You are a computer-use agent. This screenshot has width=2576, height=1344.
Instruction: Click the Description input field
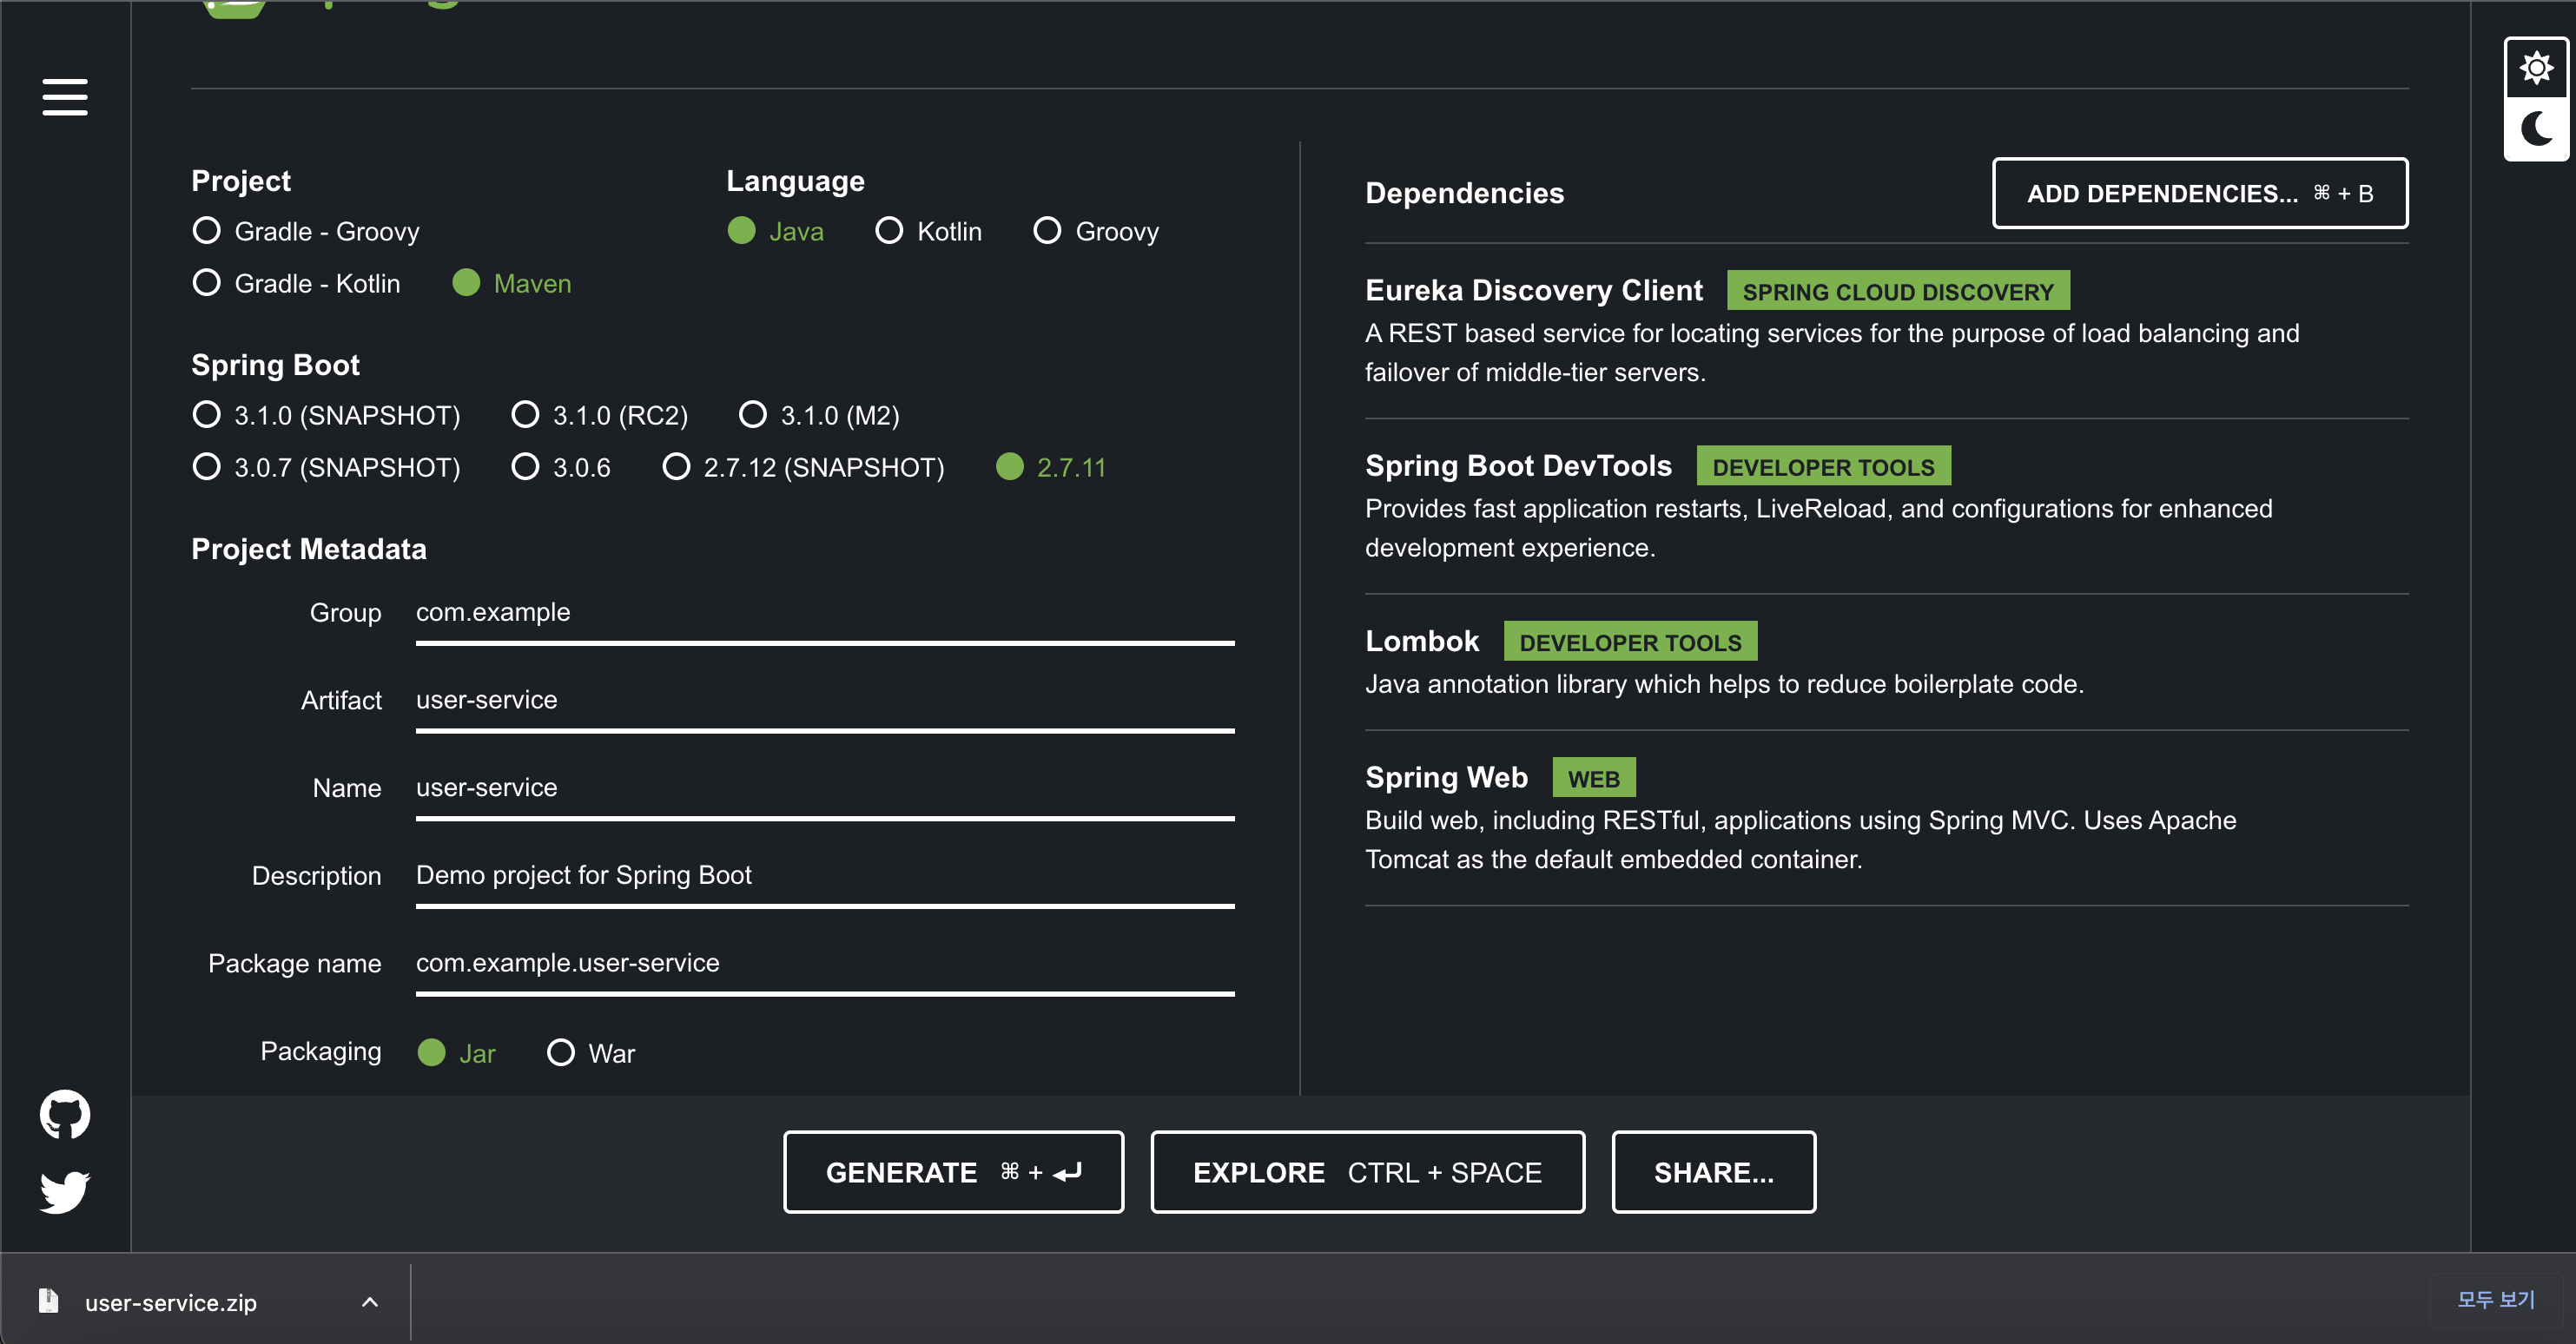pyautogui.click(x=825, y=877)
